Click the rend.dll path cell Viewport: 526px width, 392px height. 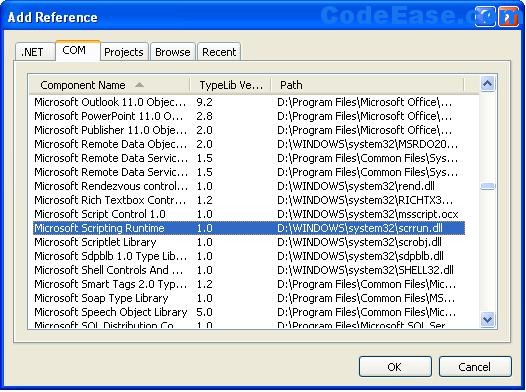[x=356, y=186]
